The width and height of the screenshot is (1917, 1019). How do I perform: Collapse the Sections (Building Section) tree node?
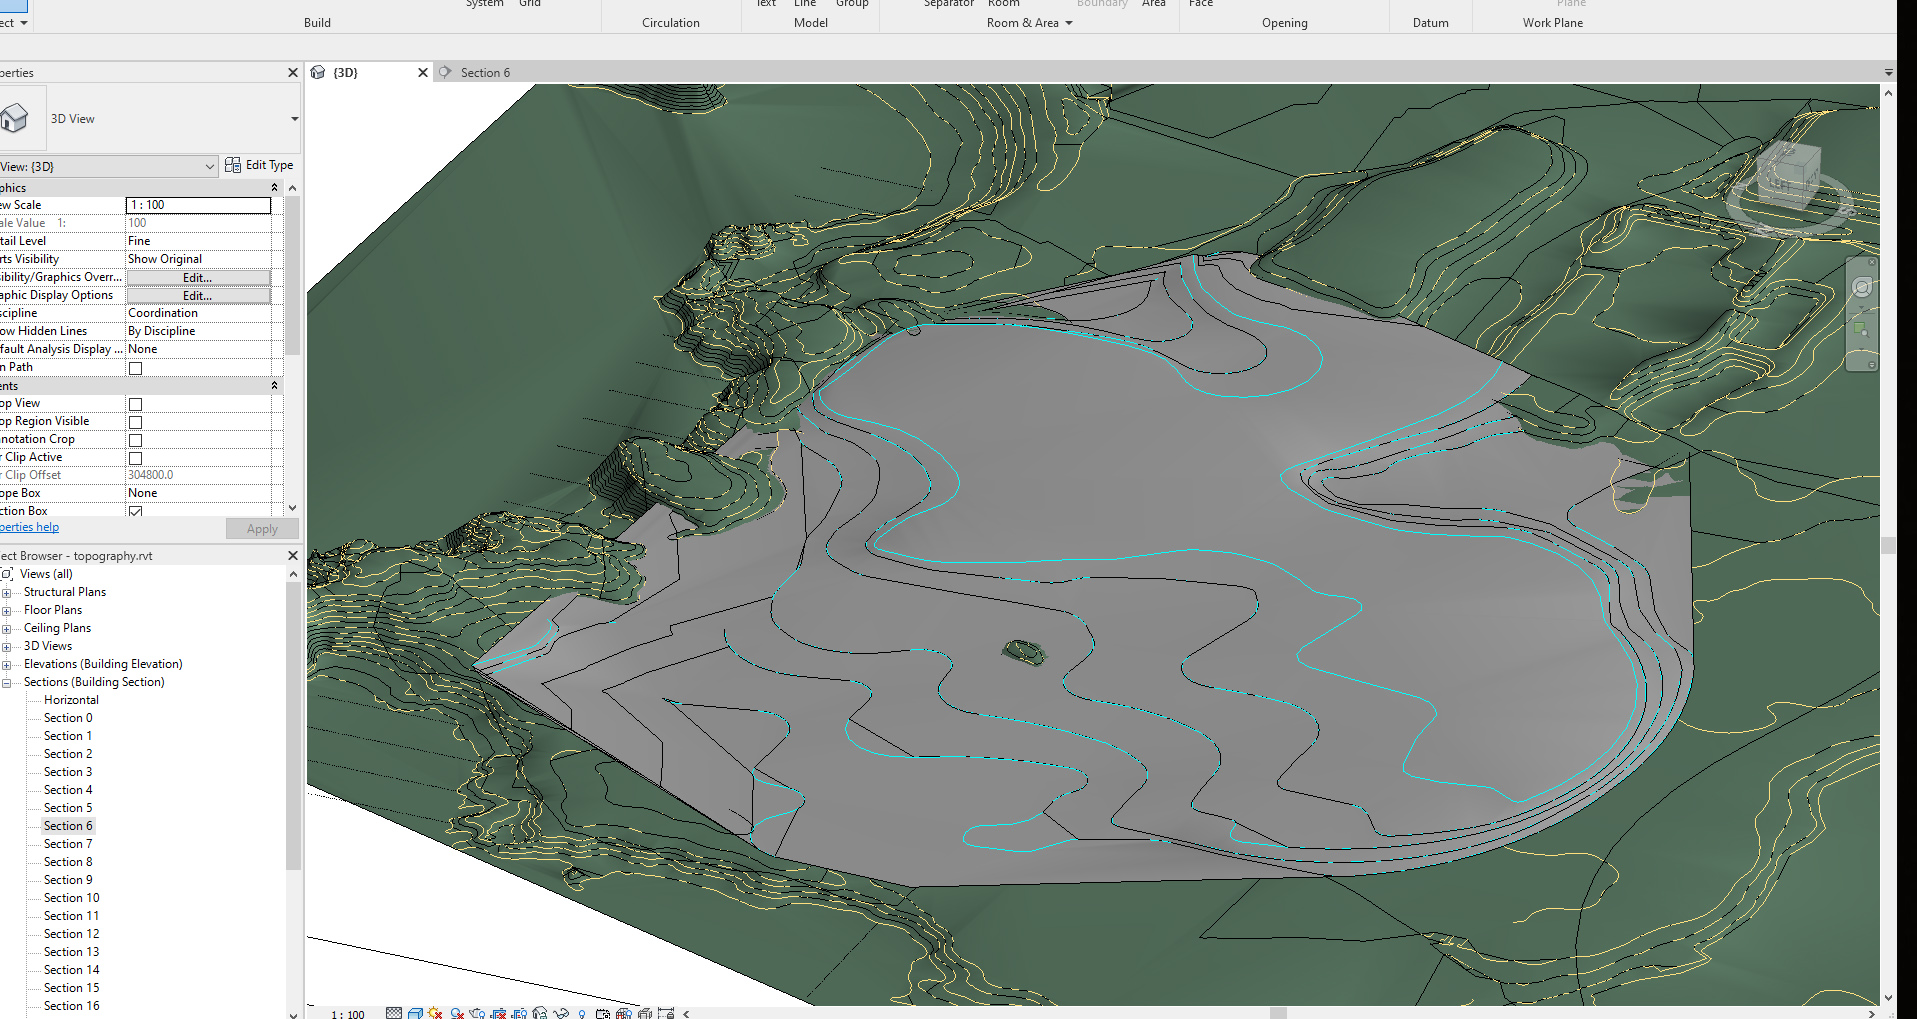9,681
